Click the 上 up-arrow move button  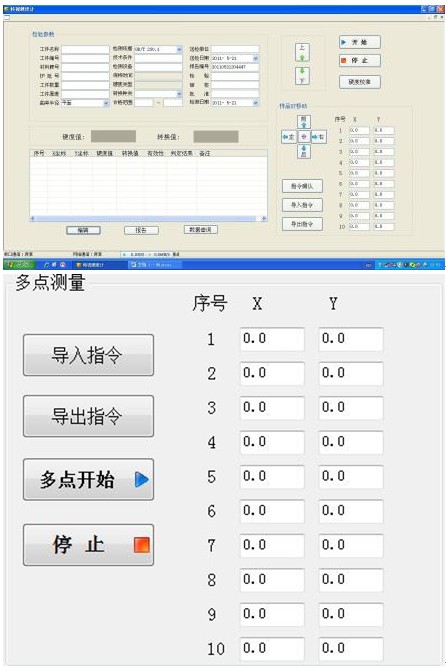pos(302,52)
